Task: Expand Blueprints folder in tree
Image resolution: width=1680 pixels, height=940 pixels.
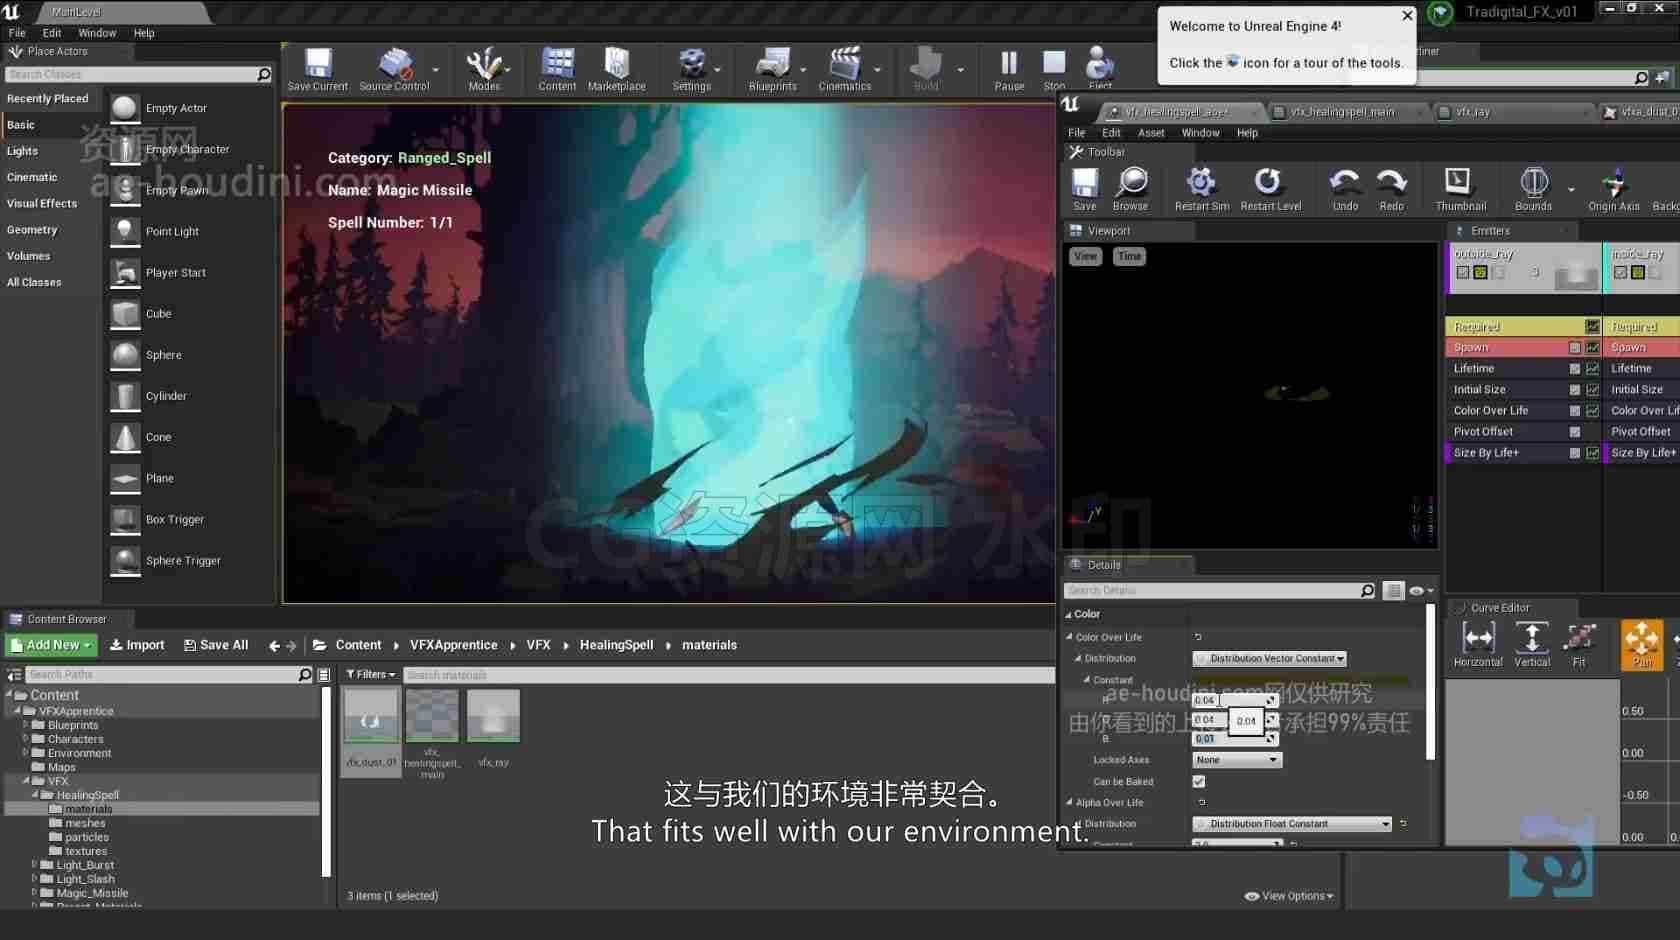Action: 26,725
